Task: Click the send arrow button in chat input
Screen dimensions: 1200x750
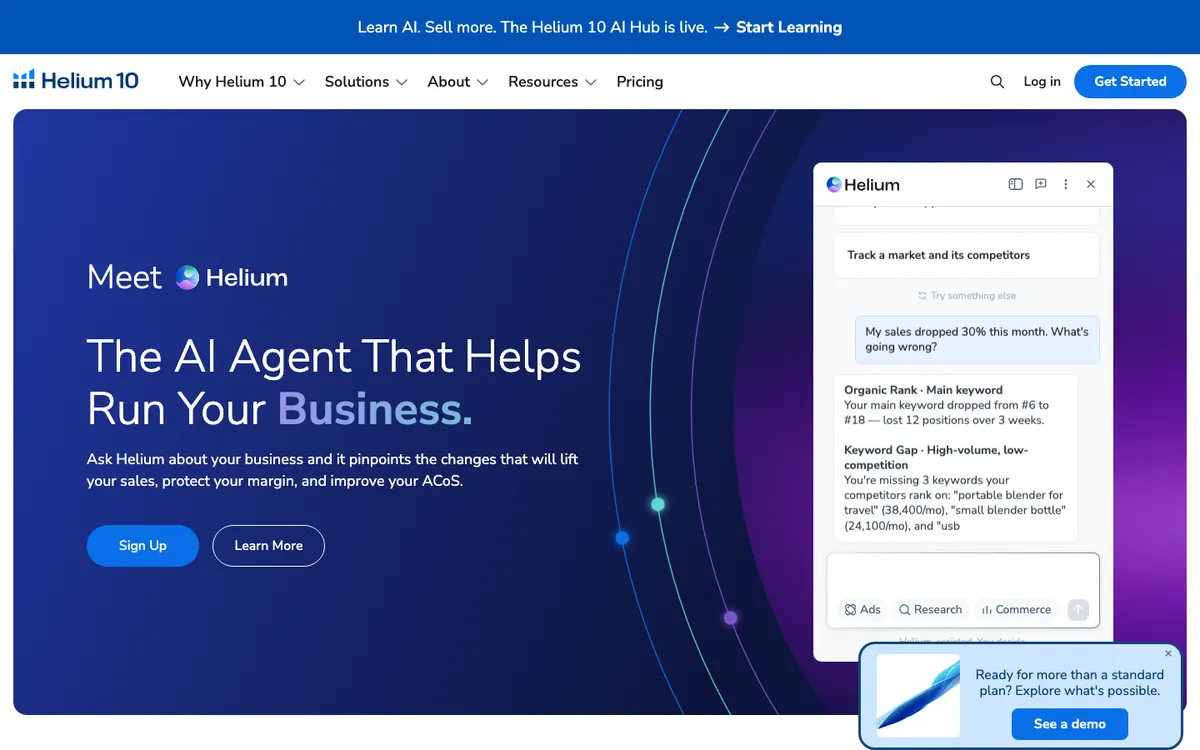Action: [1077, 609]
